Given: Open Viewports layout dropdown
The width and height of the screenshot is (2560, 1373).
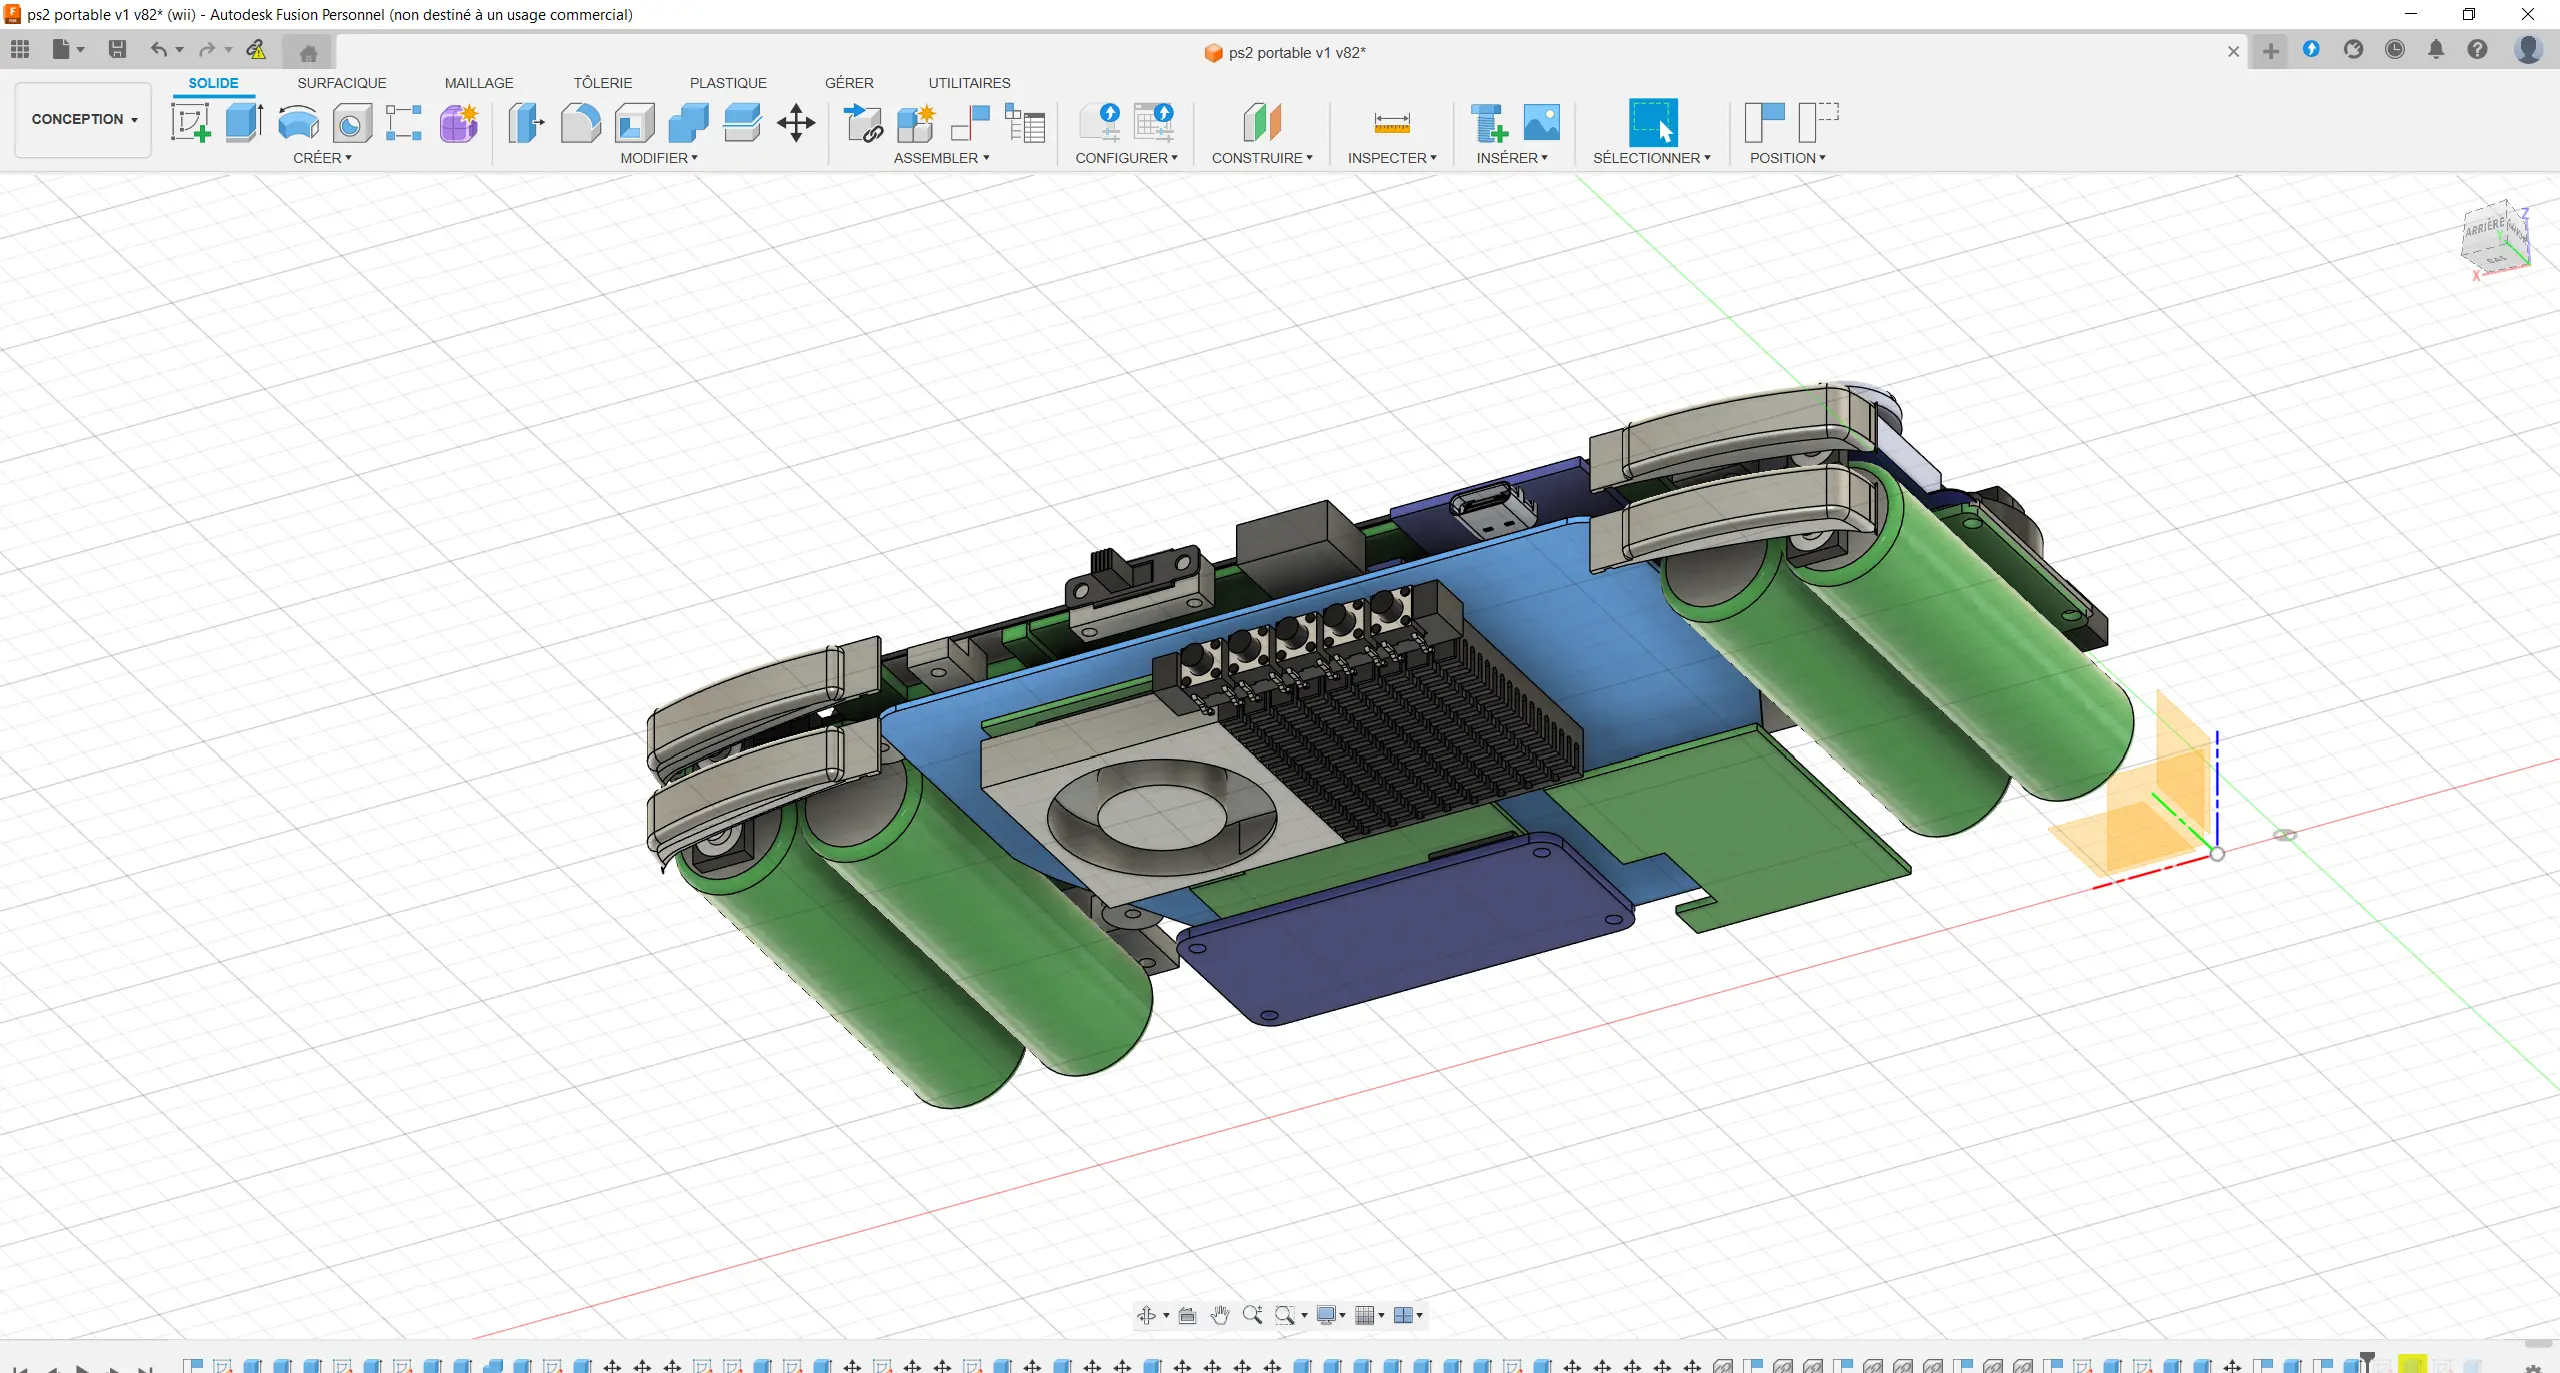Looking at the screenshot, I should click(x=1408, y=1315).
